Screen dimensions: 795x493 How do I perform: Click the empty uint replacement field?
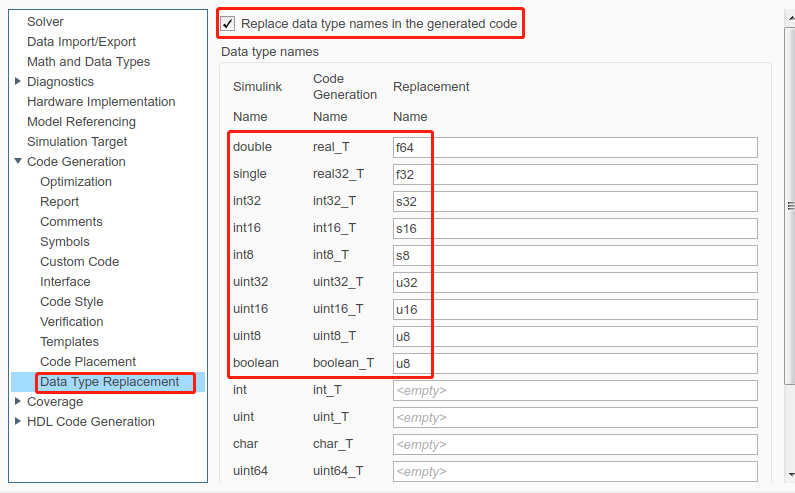click(575, 417)
